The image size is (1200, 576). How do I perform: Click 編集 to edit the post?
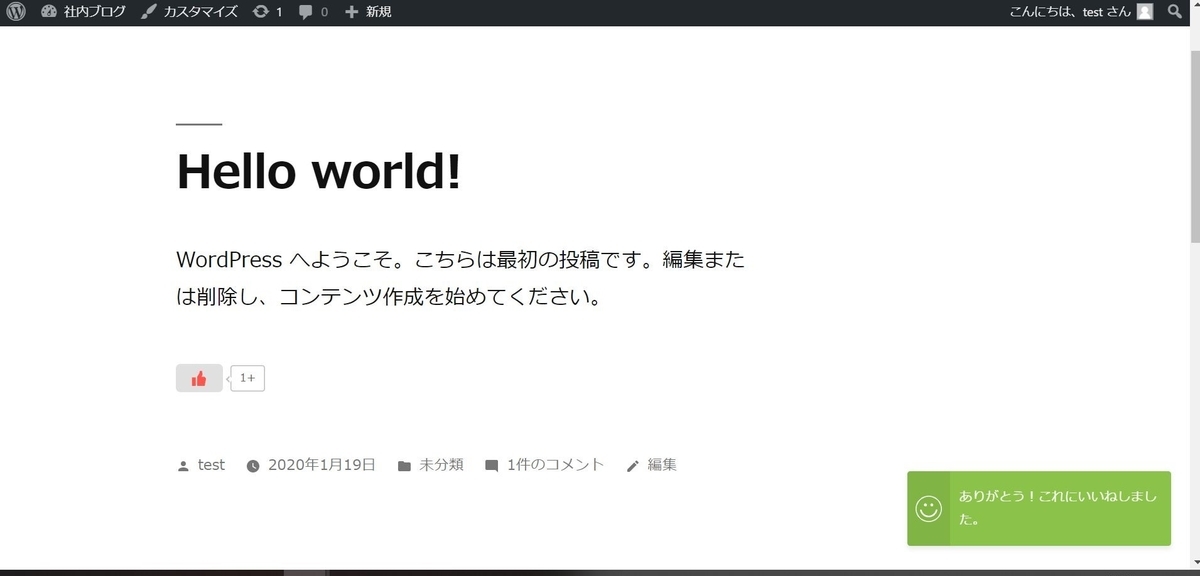pyautogui.click(x=663, y=464)
